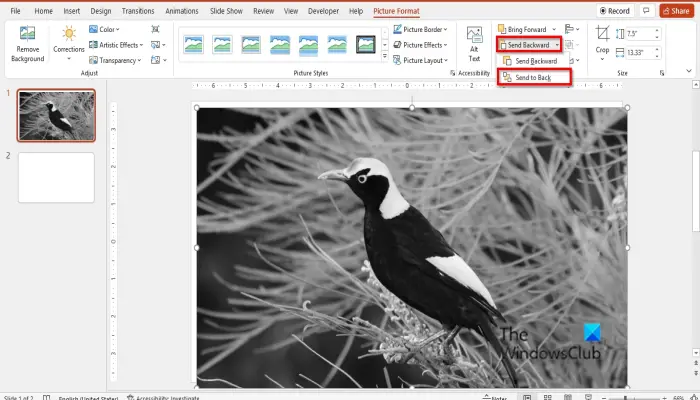Expand the Crop options arrow
Image resolution: width=700 pixels, height=400 pixels.
(x=602, y=58)
